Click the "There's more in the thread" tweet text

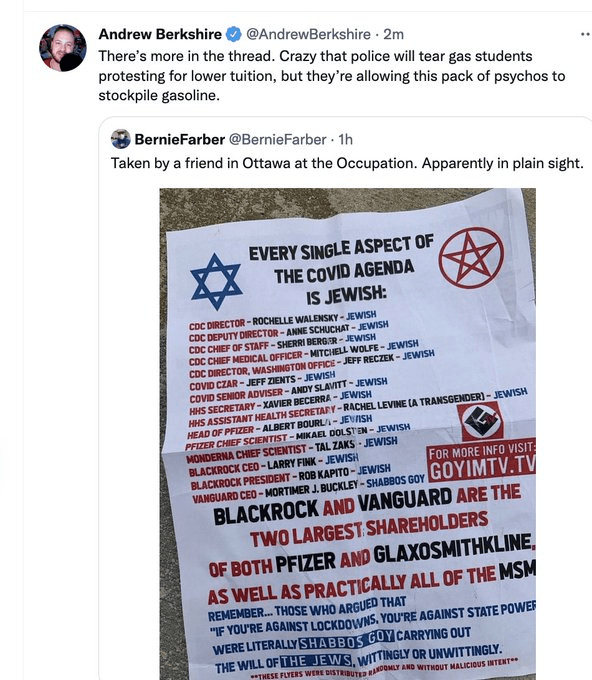point(186,56)
